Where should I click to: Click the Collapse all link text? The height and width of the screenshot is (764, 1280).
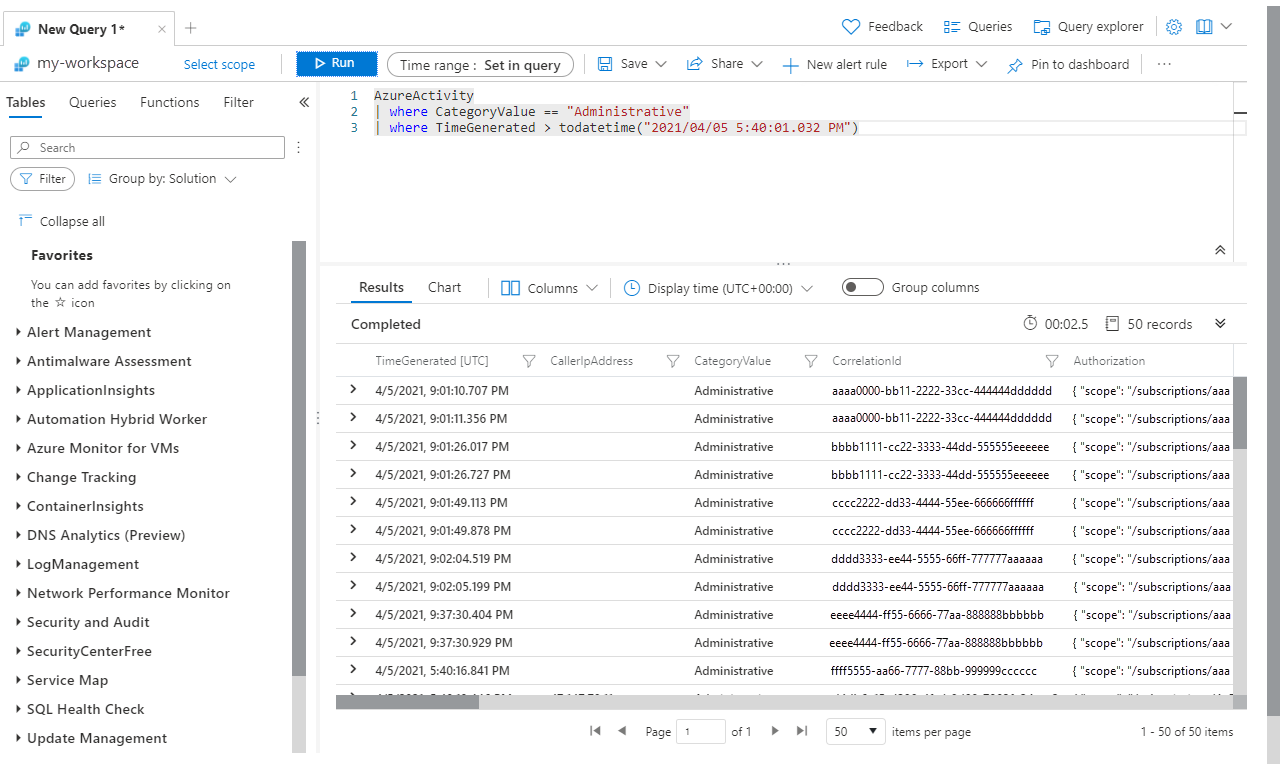tap(72, 222)
